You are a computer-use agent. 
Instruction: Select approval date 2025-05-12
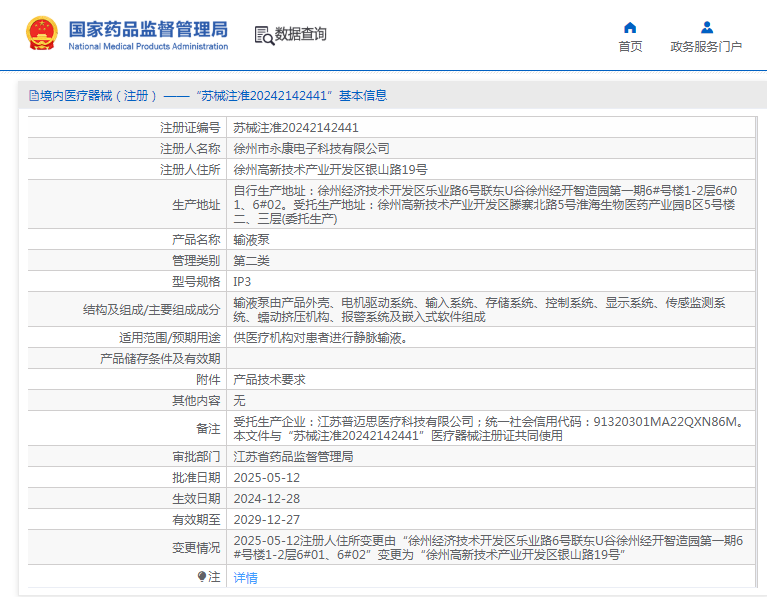point(267,478)
